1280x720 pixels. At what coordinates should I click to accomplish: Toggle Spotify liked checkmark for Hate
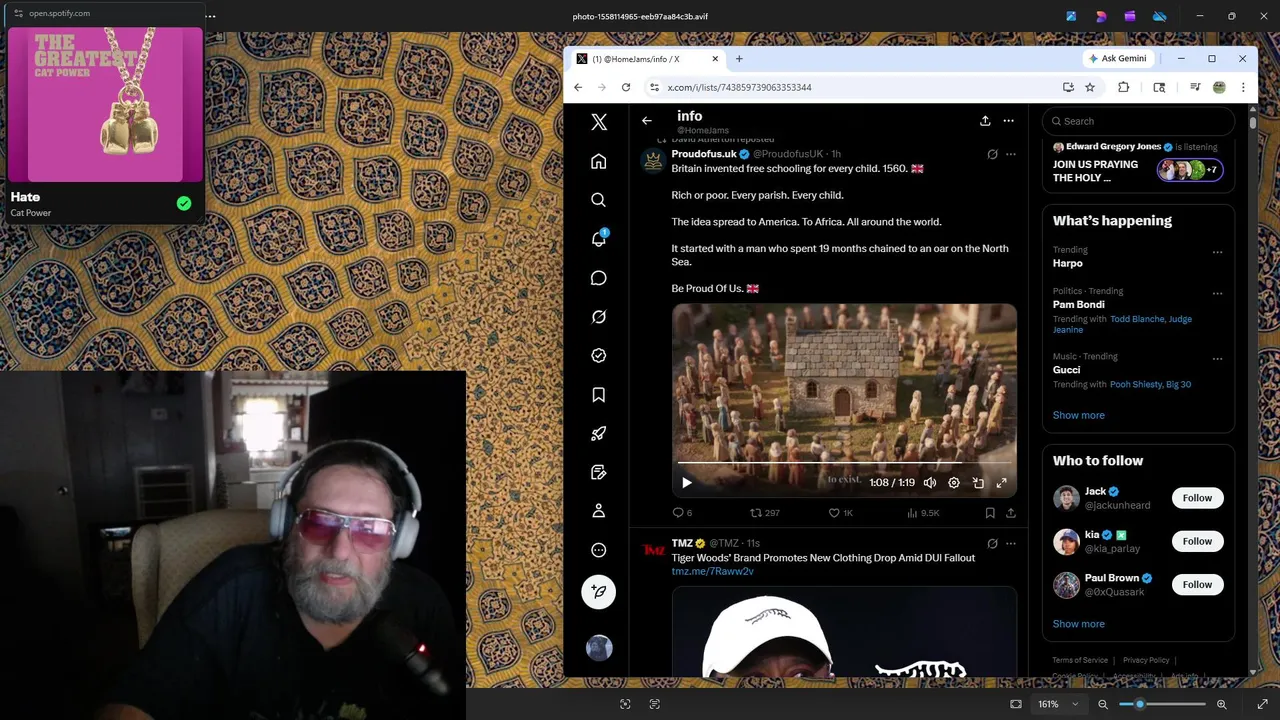[x=184, y=204]
